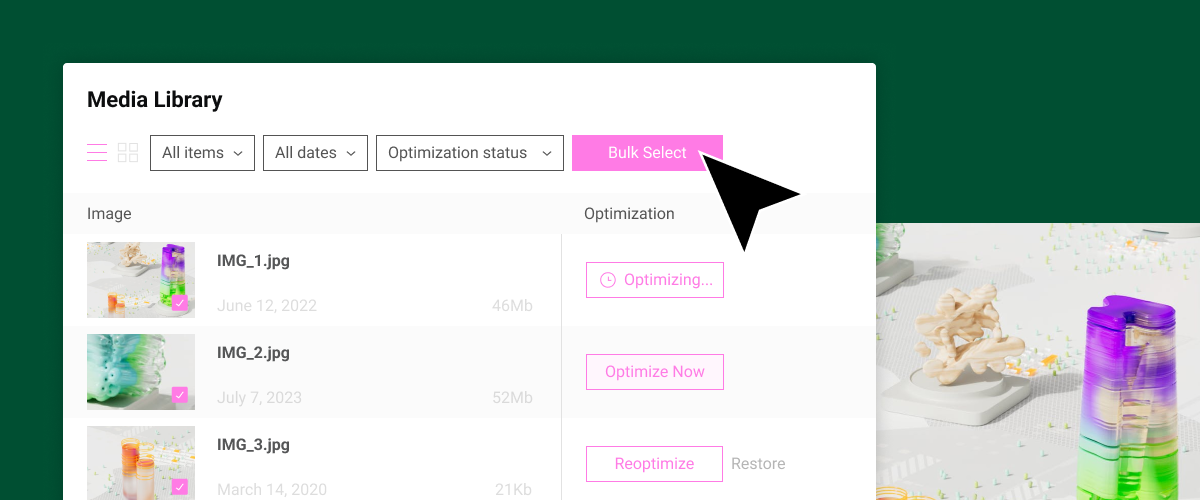Screen dimensions: 1200x500
Task: Click Optimize Now for IMG_2.jpg
Action: [x=655, y=372]
